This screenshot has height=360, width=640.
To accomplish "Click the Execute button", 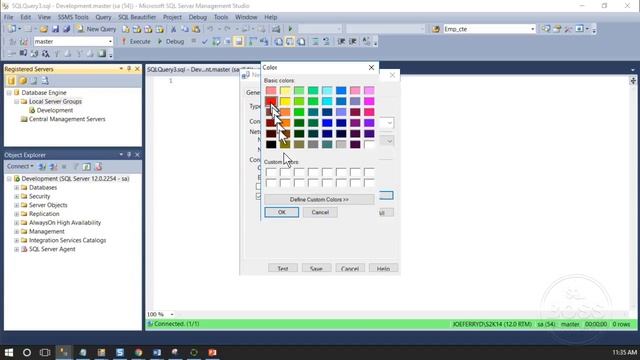I will tap(136, 41).
